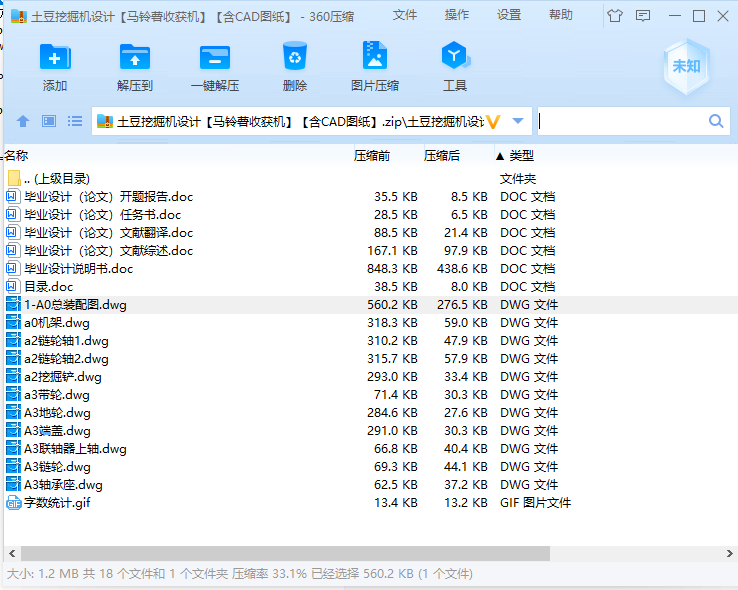Click the 360压缩 app logo in title bar
The width and height of the screenshot is (738, 590).
tap(19, 16)
